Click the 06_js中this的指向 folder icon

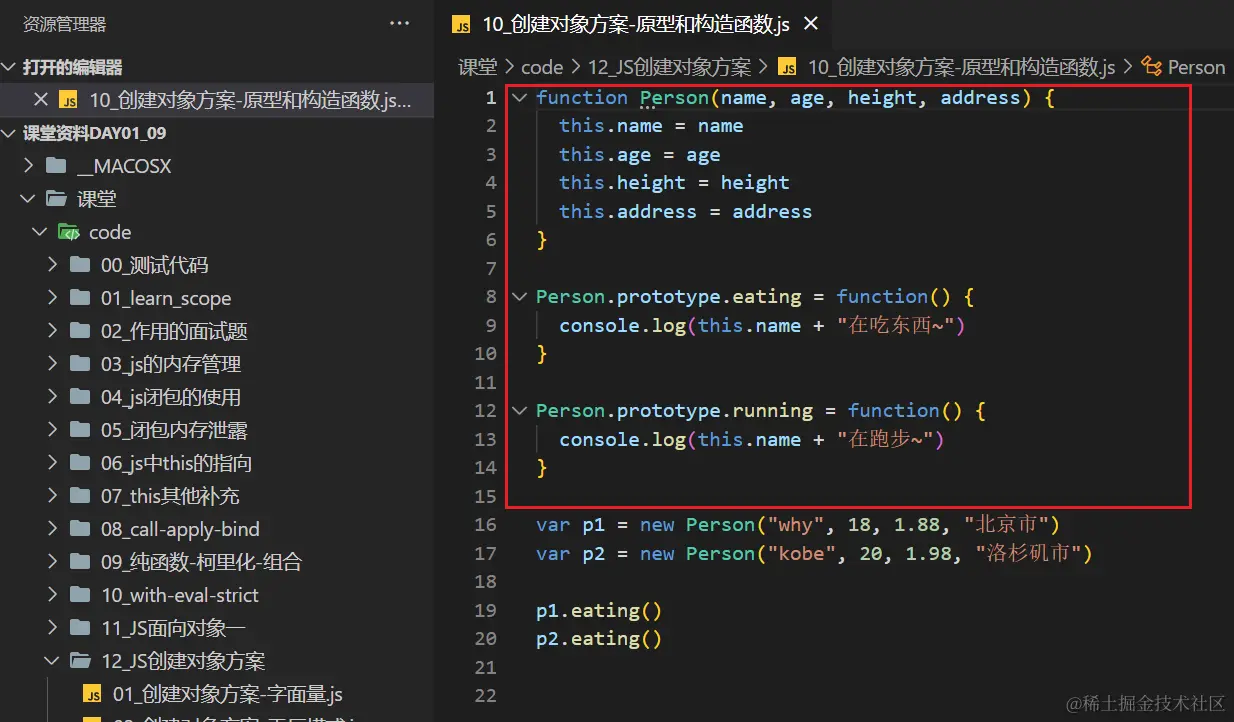[x=81, y=463]
